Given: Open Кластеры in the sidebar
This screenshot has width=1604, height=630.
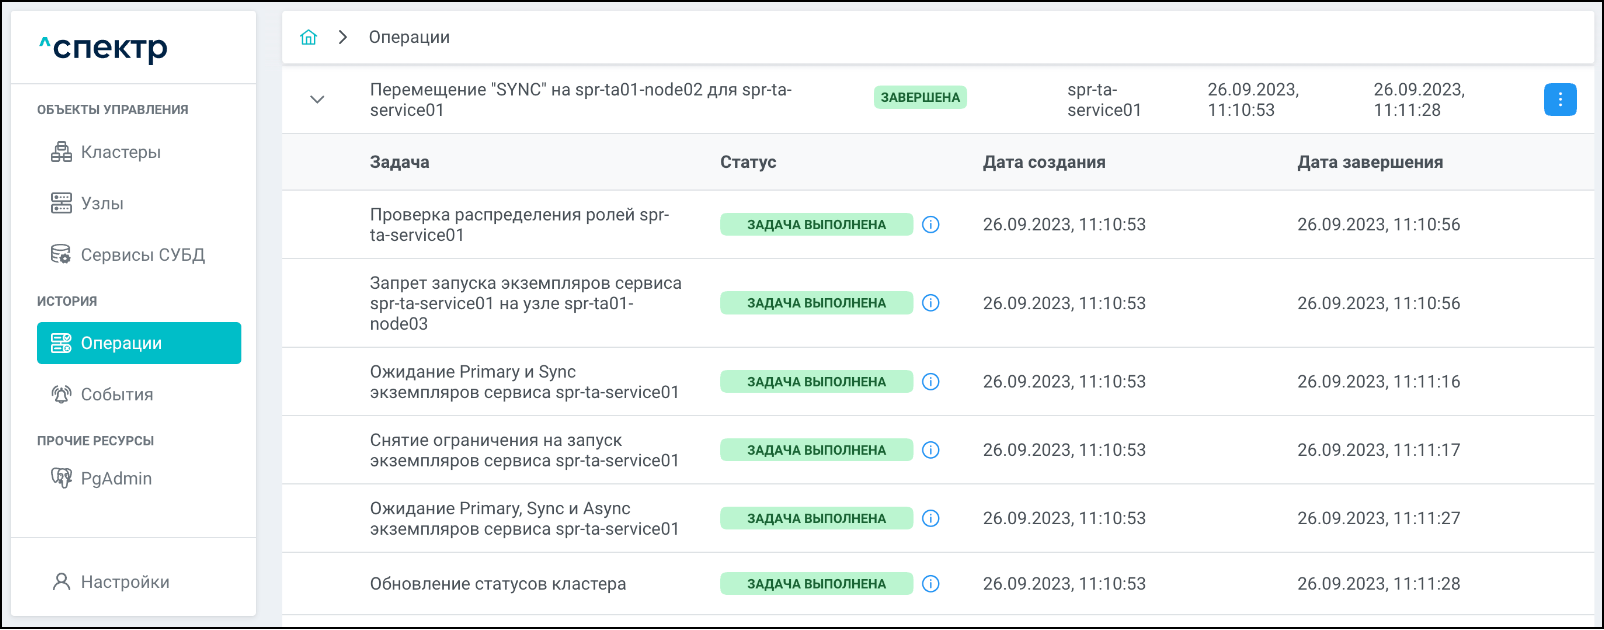Looking at the screenshot, I should (x=120, y=152).
